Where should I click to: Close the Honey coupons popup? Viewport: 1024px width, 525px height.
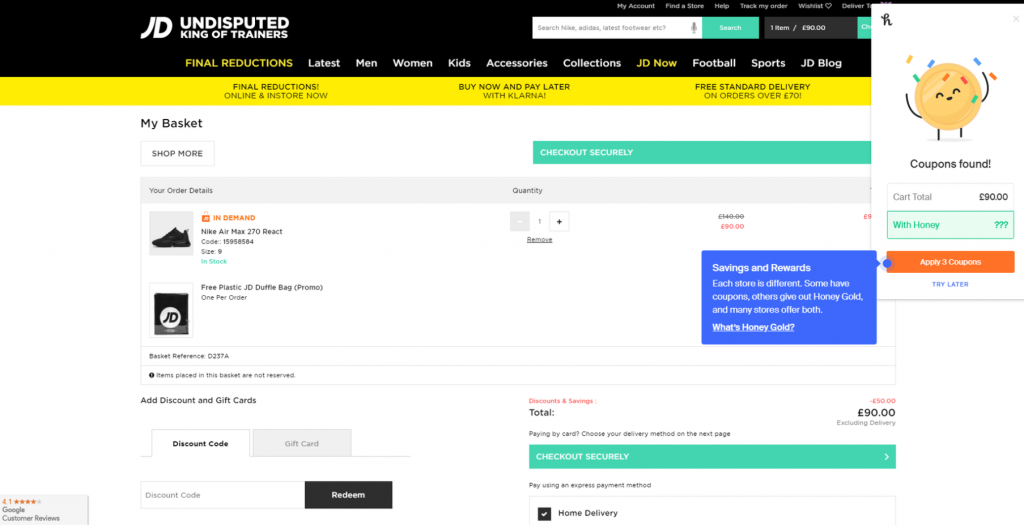1016,19
